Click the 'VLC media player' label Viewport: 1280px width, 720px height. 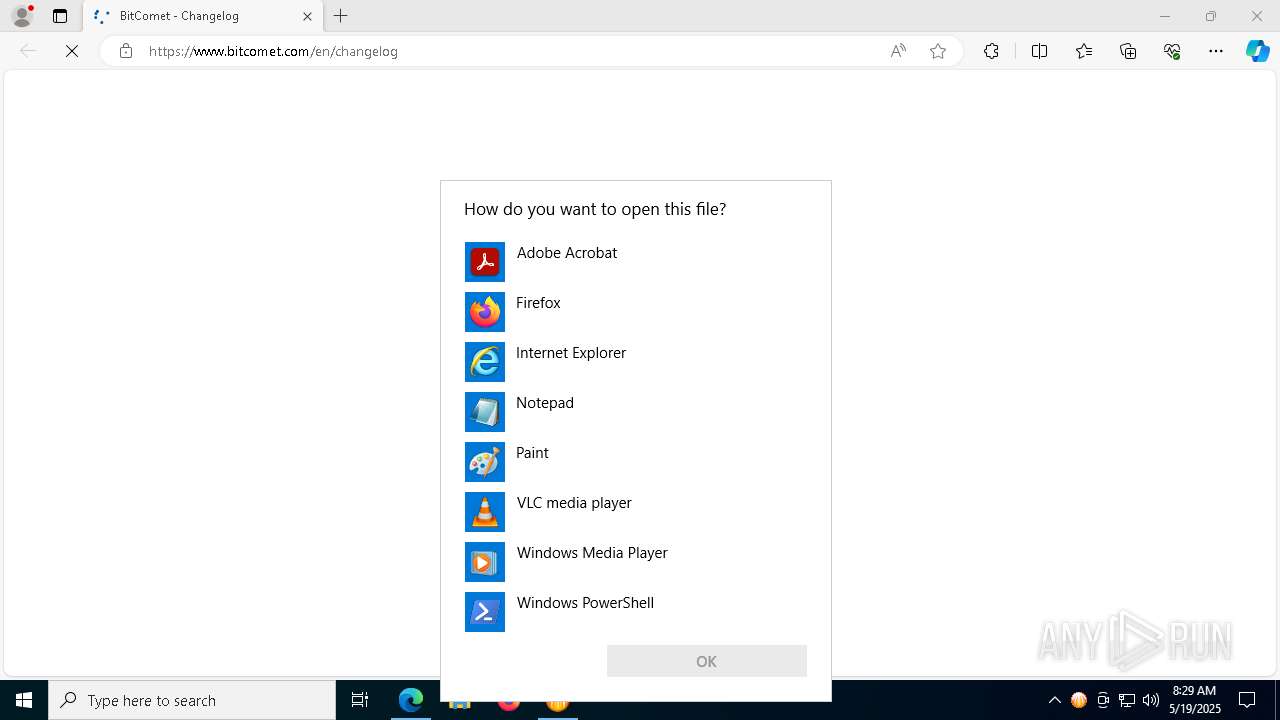click(x=574, y=503)
